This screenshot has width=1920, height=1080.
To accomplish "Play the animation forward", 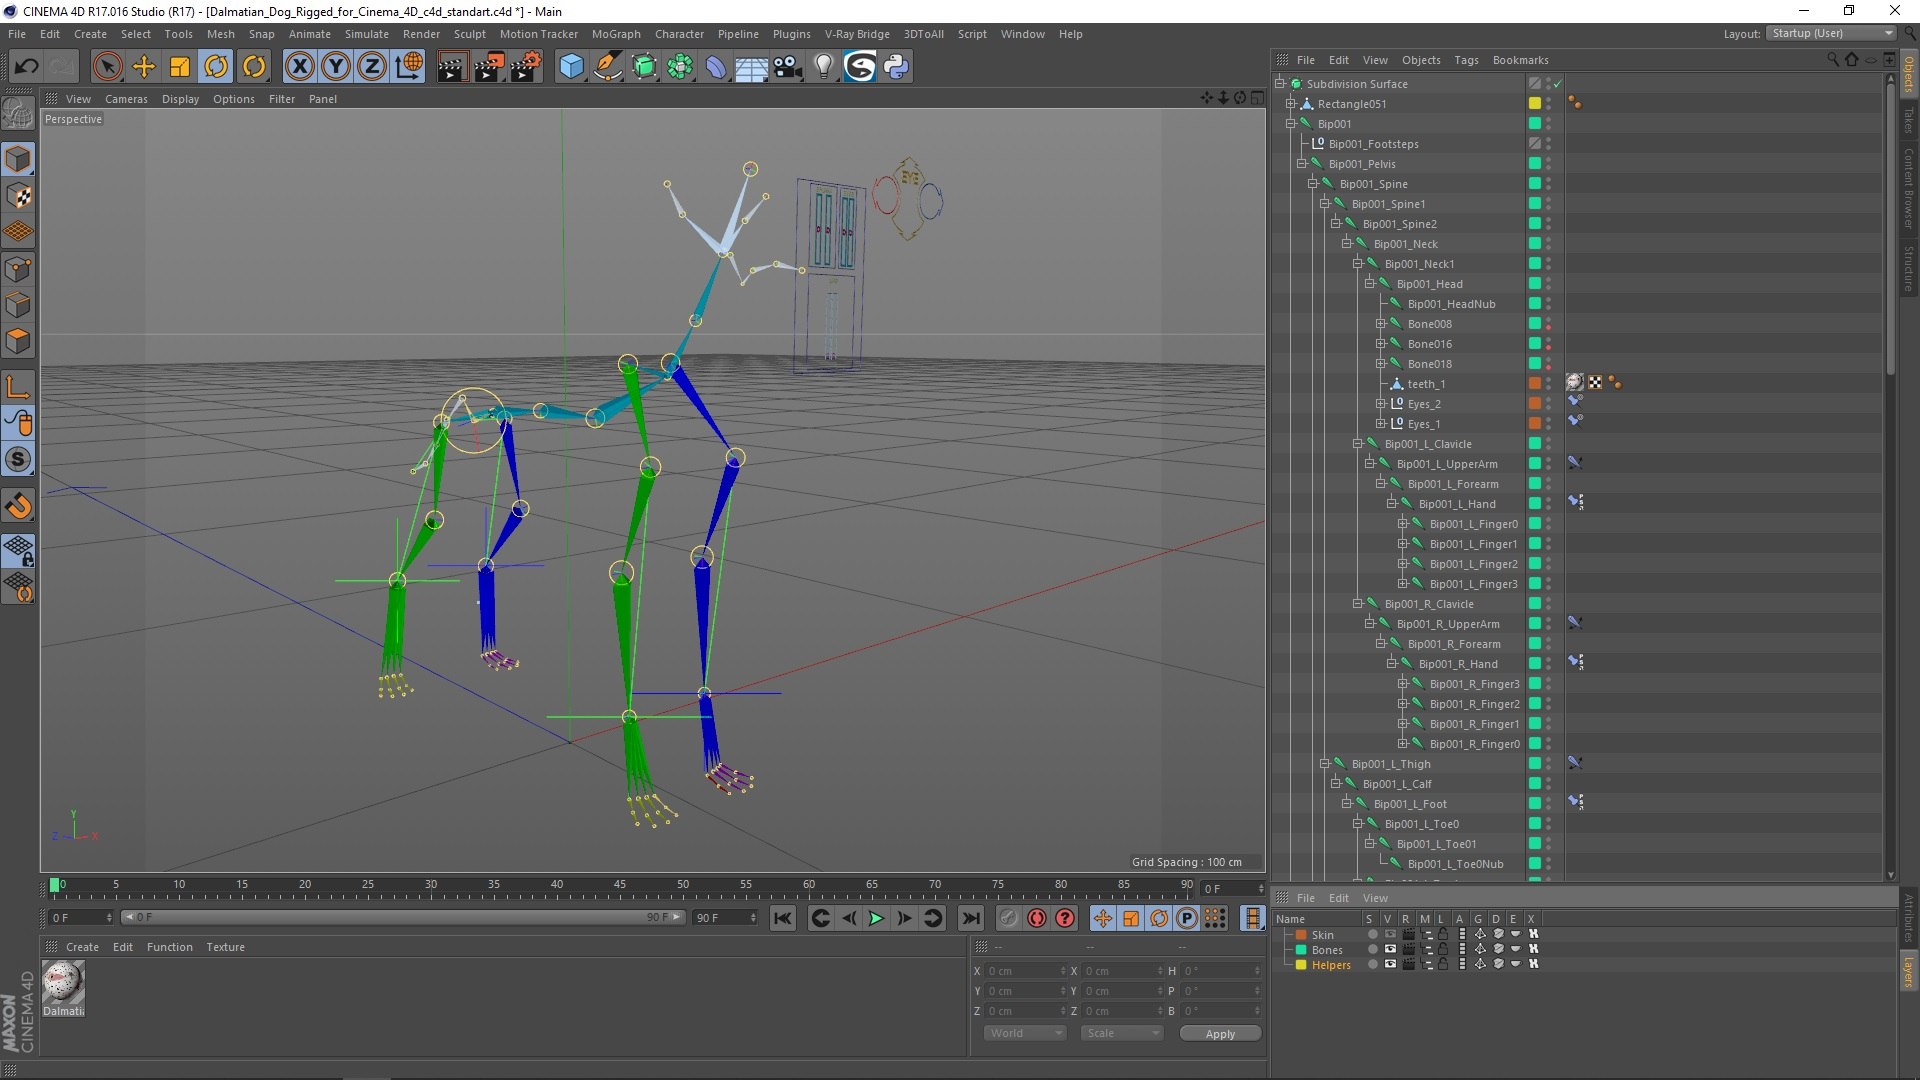I will click(x=876, y=918).
